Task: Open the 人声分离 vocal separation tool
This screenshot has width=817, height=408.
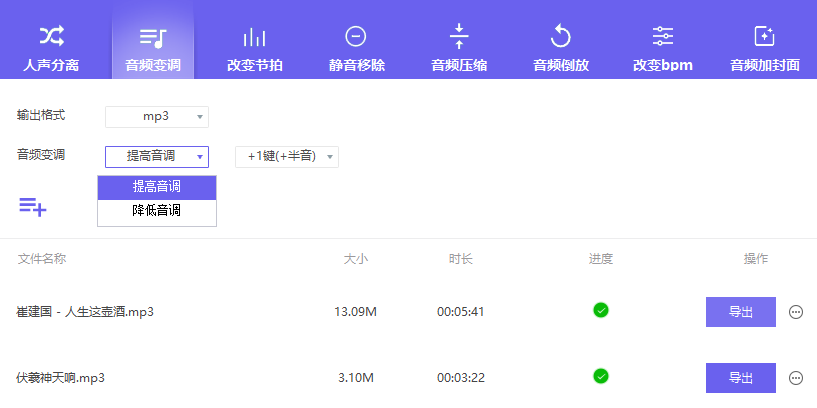Action: click(x=51, y=48)
